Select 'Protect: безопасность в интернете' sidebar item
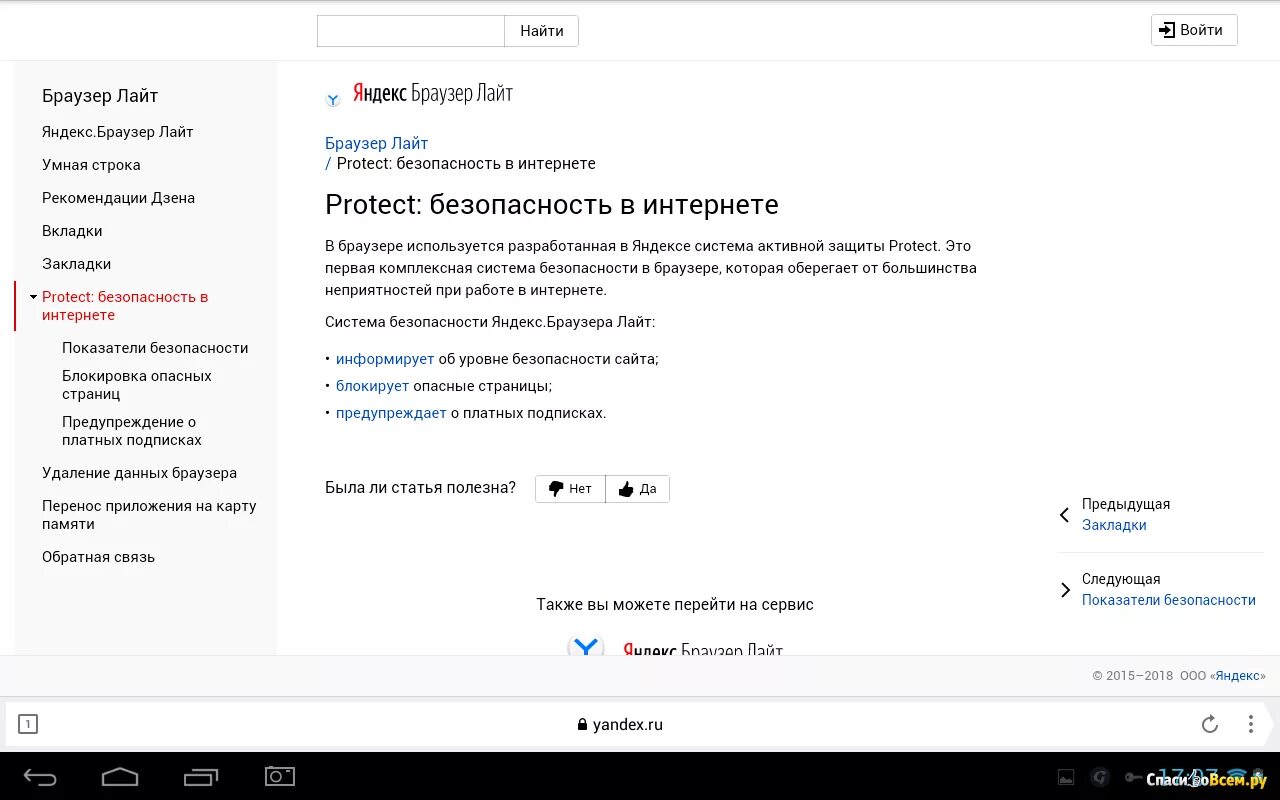Image resolution: width=1280 pixels, height=800 pixels. coord(125,306)
